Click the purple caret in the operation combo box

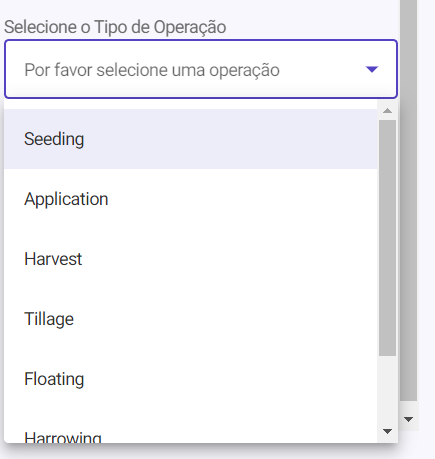[372, 69]
